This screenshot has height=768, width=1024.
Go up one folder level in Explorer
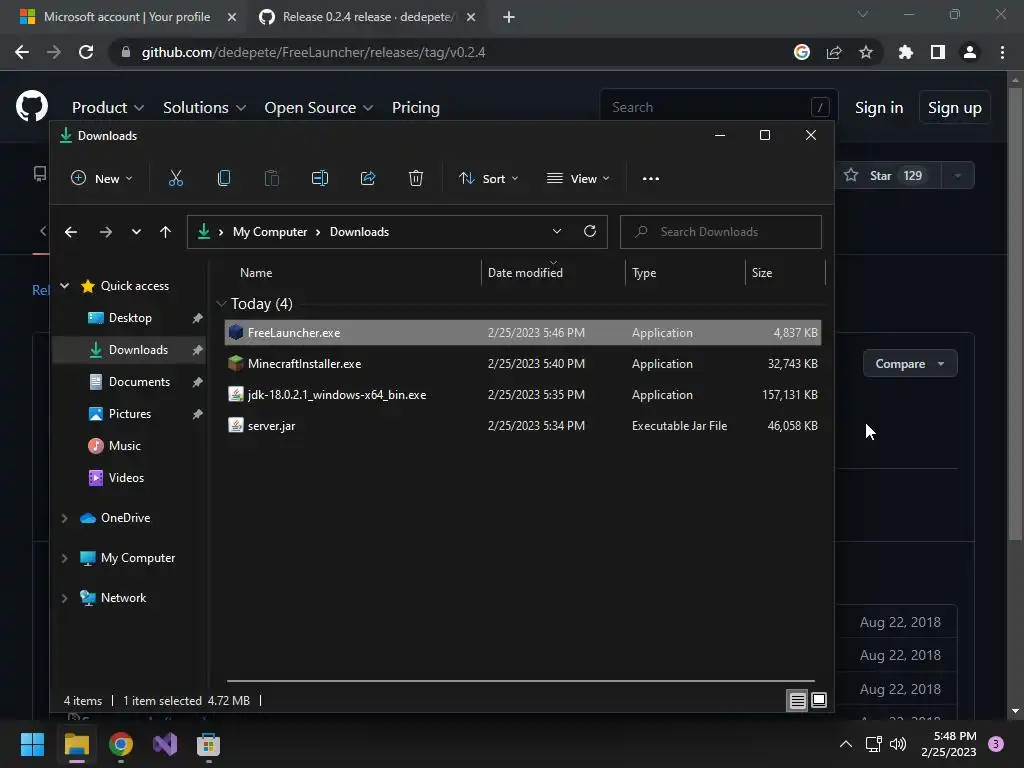coord(165,232)
